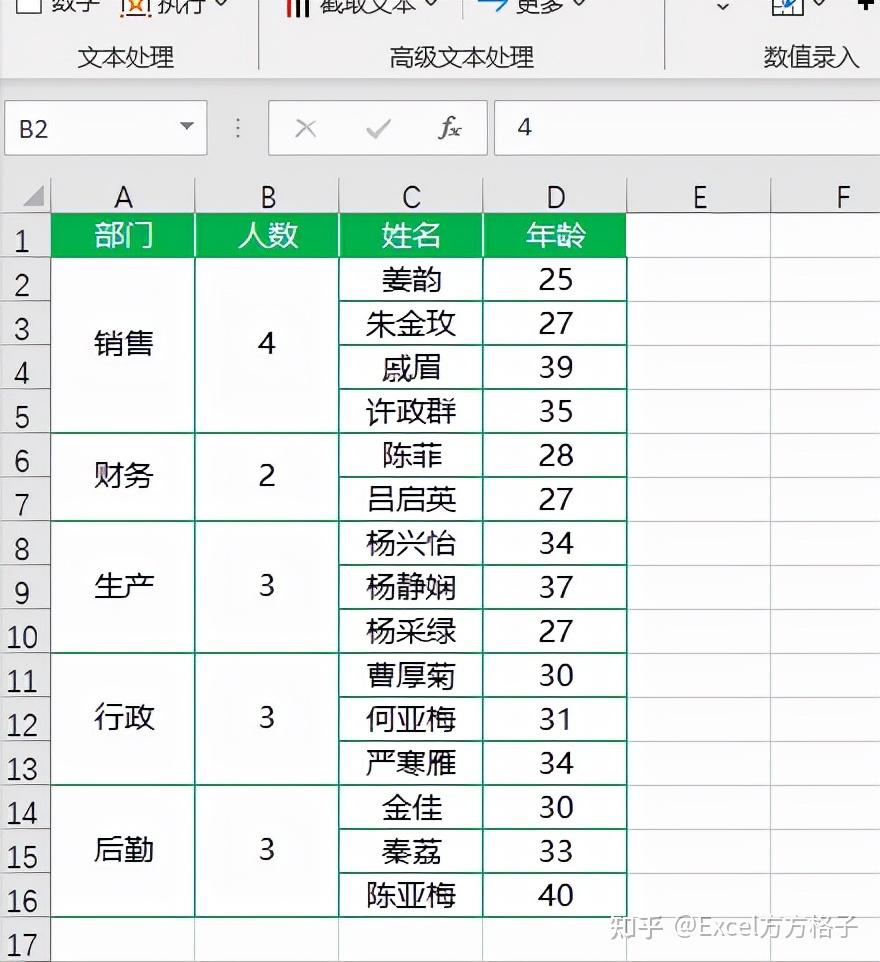This screenshot has height=962, width=880.
Task: Select the name cell 何亚梅
Action: [x=411, y=719]
